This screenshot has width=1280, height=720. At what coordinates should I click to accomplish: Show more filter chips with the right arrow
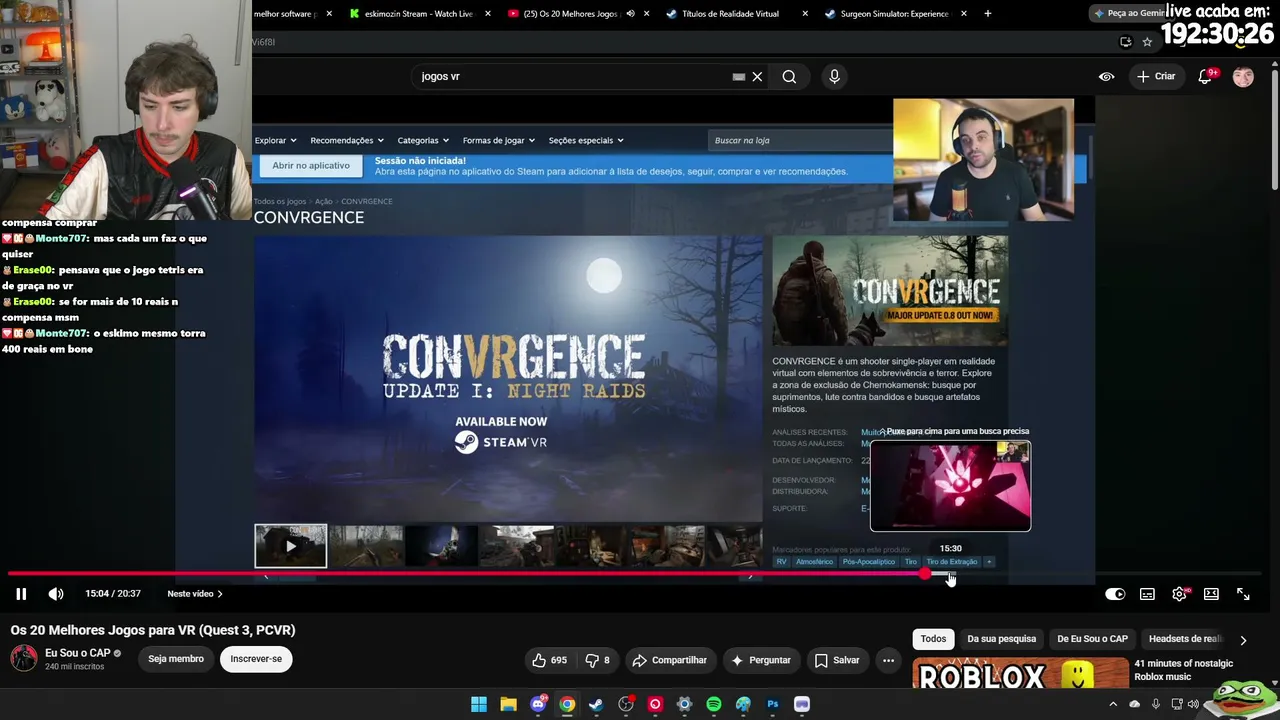[x=1243, y=640]
